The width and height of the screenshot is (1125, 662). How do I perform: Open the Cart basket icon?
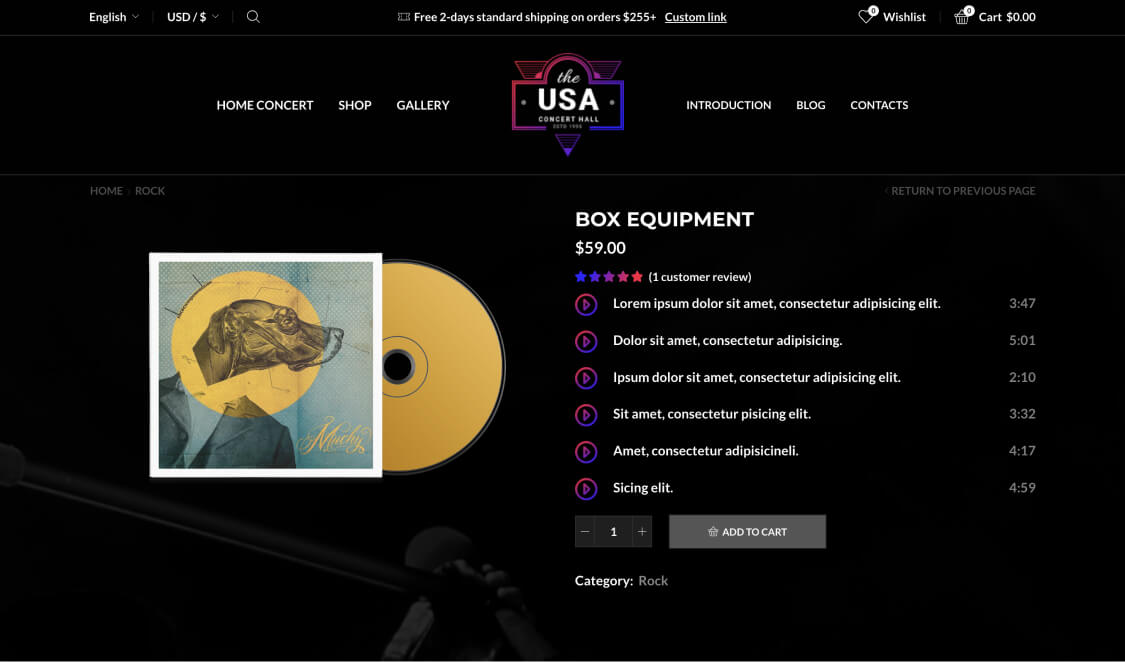pos(961,16)
